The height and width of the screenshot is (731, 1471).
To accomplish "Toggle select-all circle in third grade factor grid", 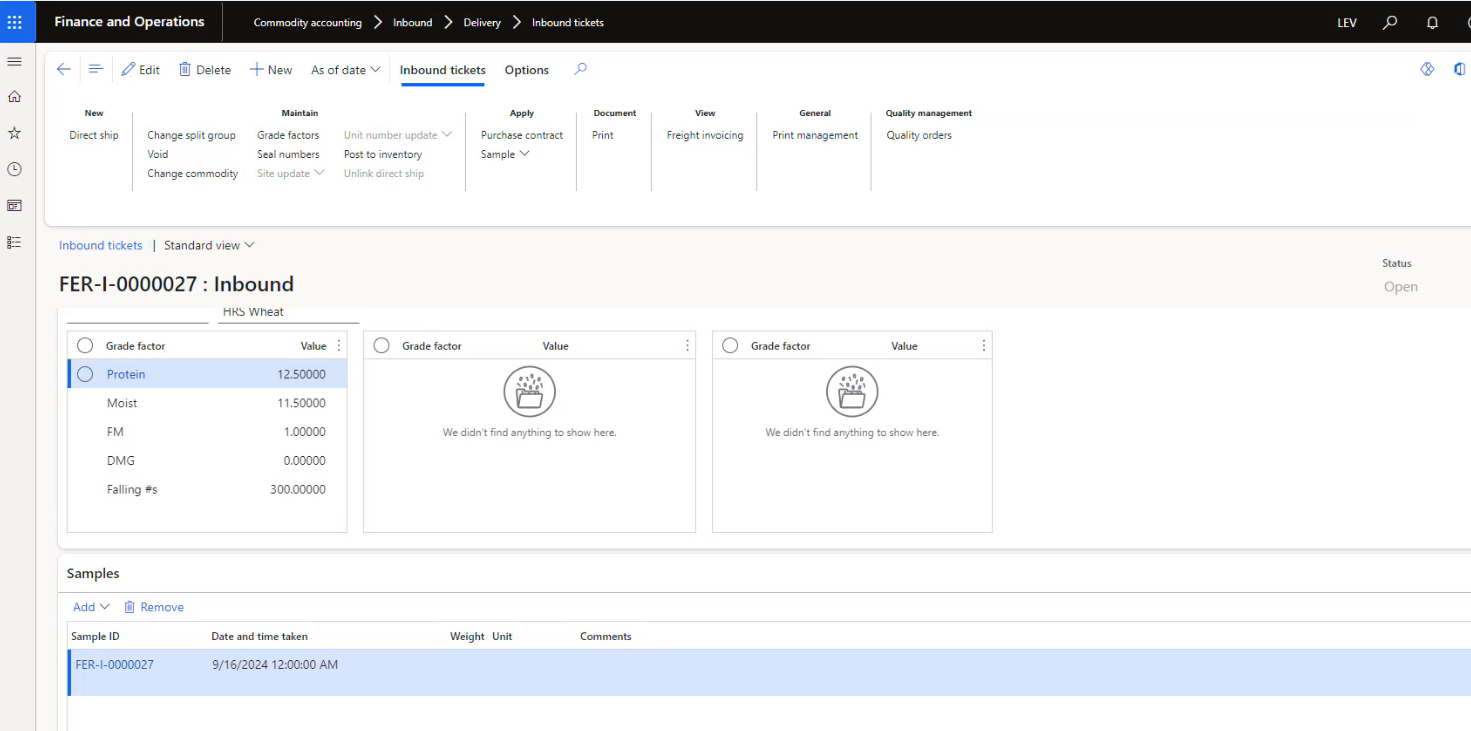I will pyautogui.click(x=730, y=346).
